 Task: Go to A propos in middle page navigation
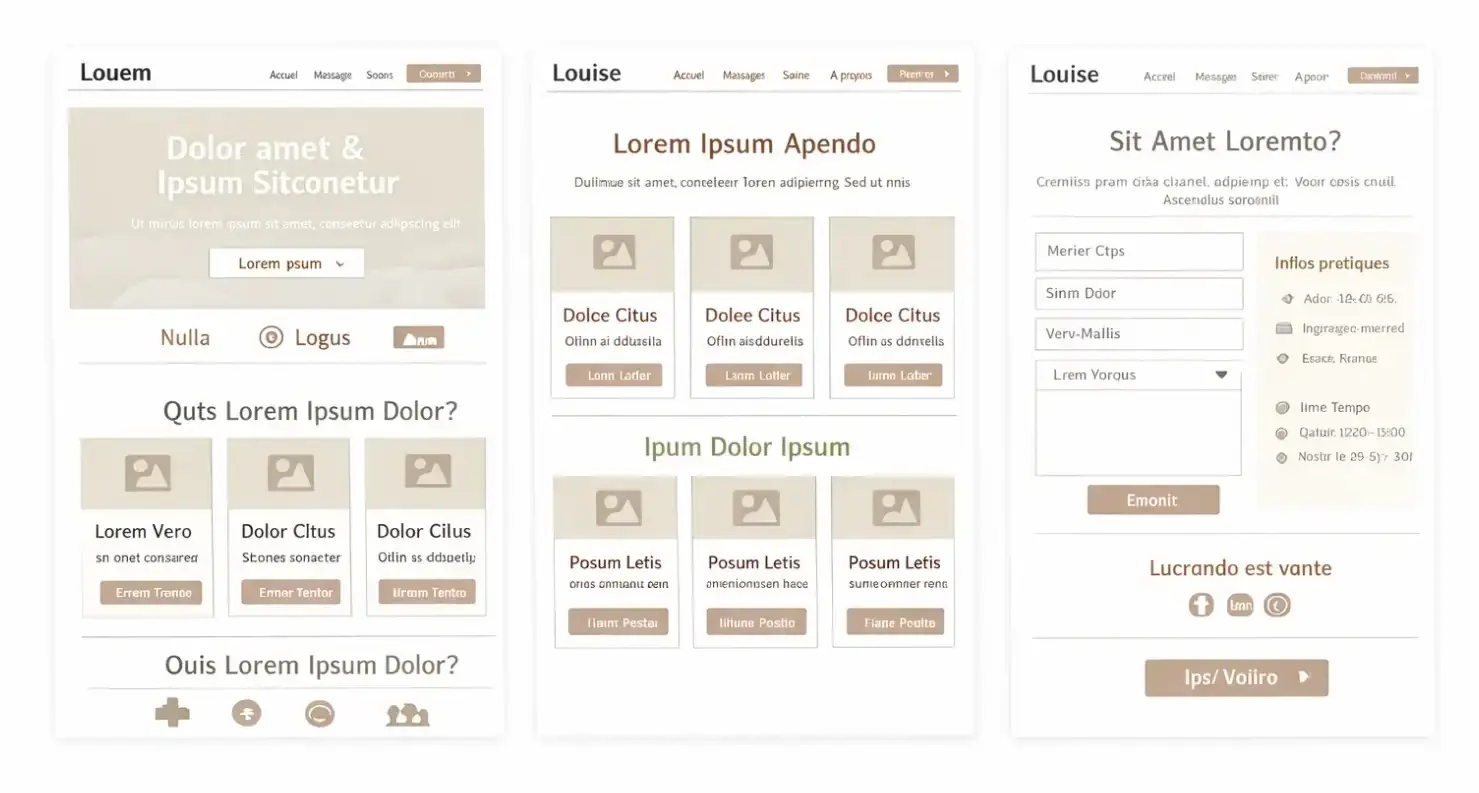(850, 76)
